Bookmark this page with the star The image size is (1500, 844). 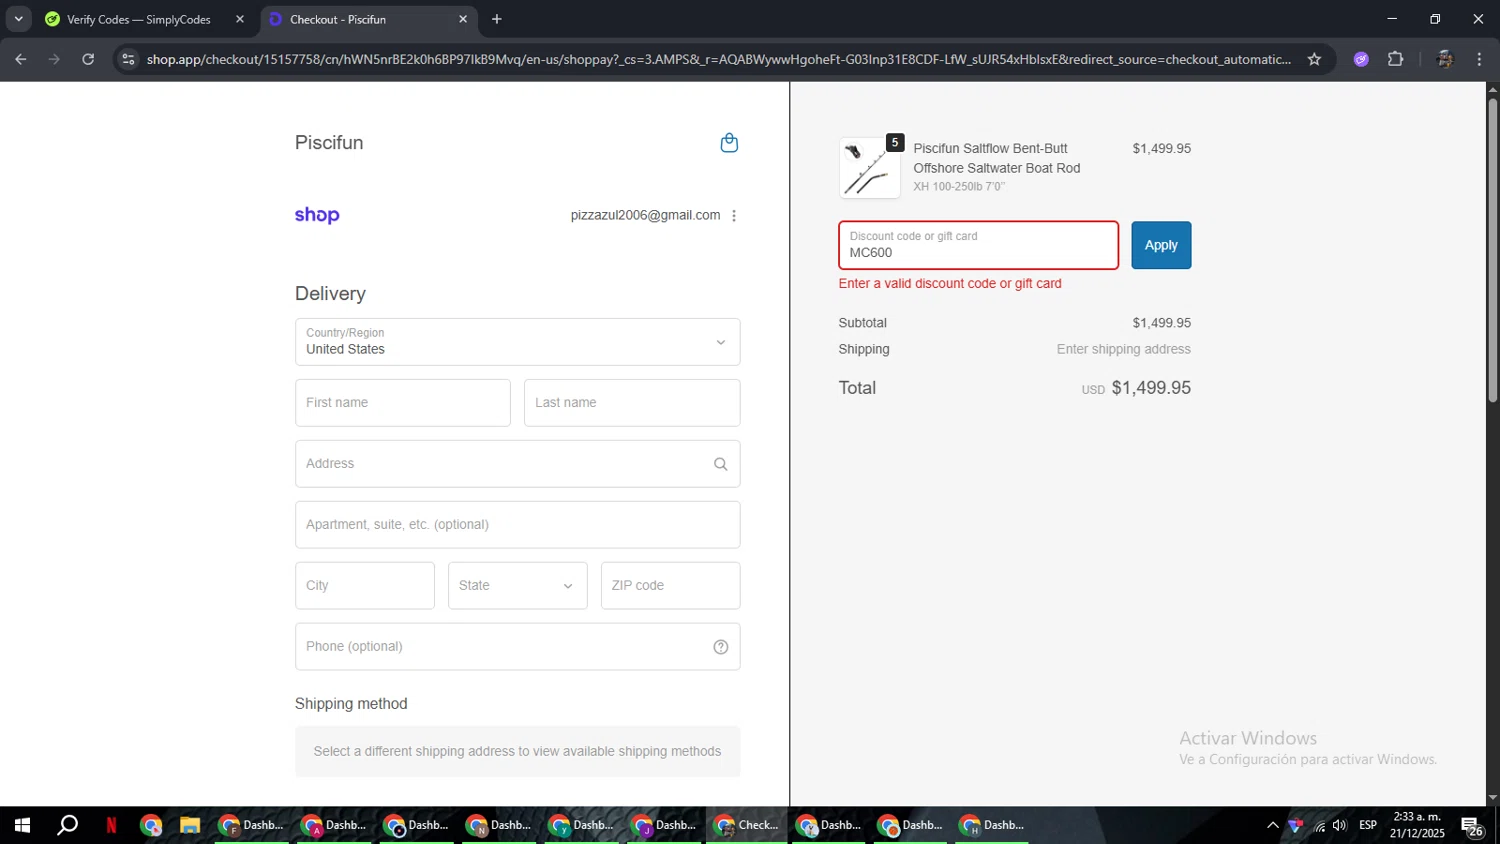[x=1314, y=59]
